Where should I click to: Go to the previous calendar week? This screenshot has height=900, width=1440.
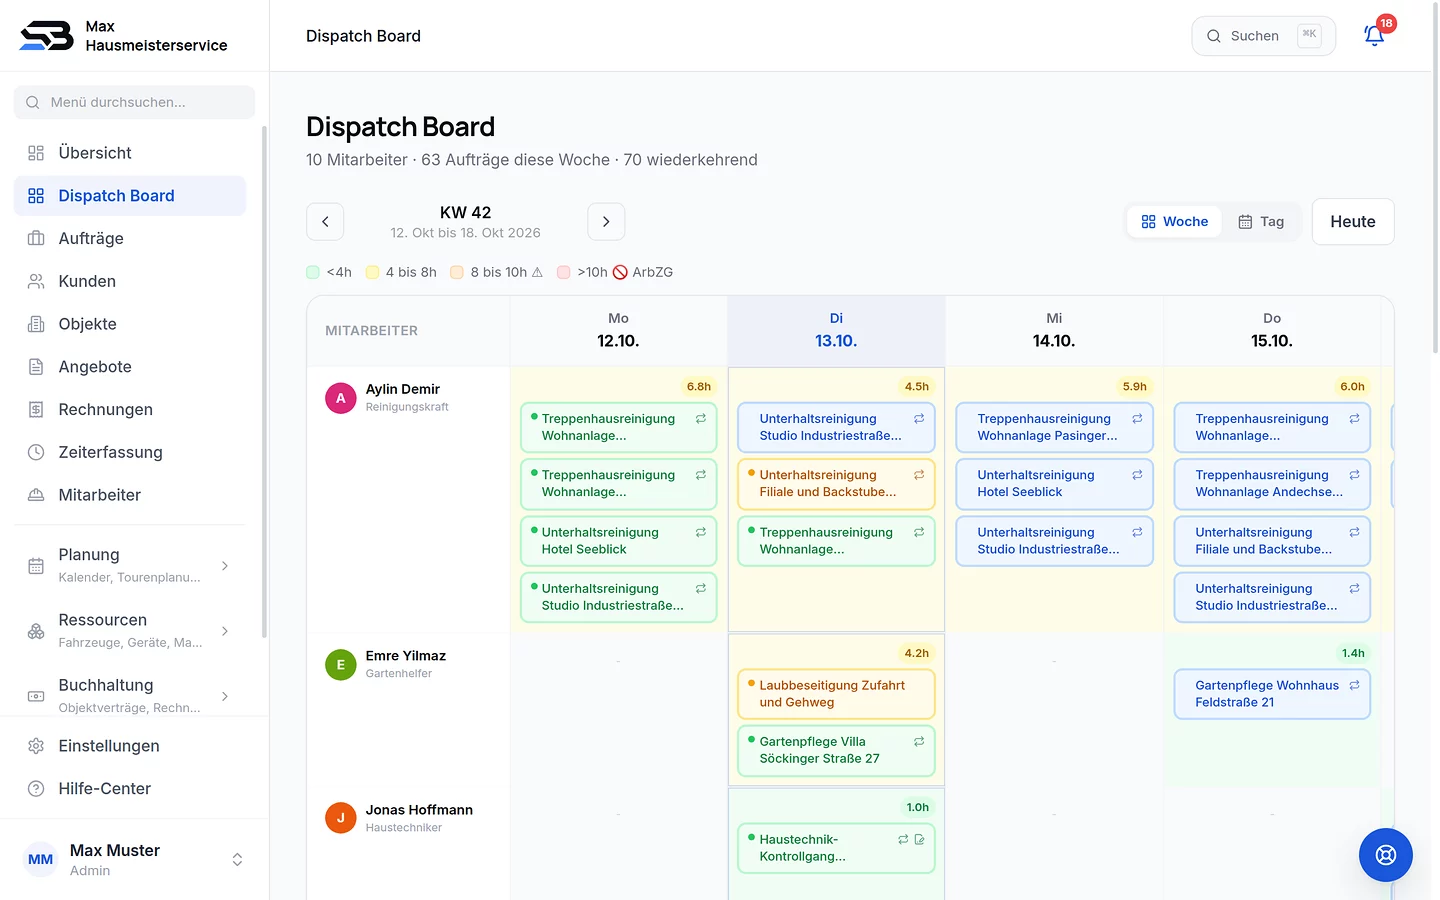325,222
